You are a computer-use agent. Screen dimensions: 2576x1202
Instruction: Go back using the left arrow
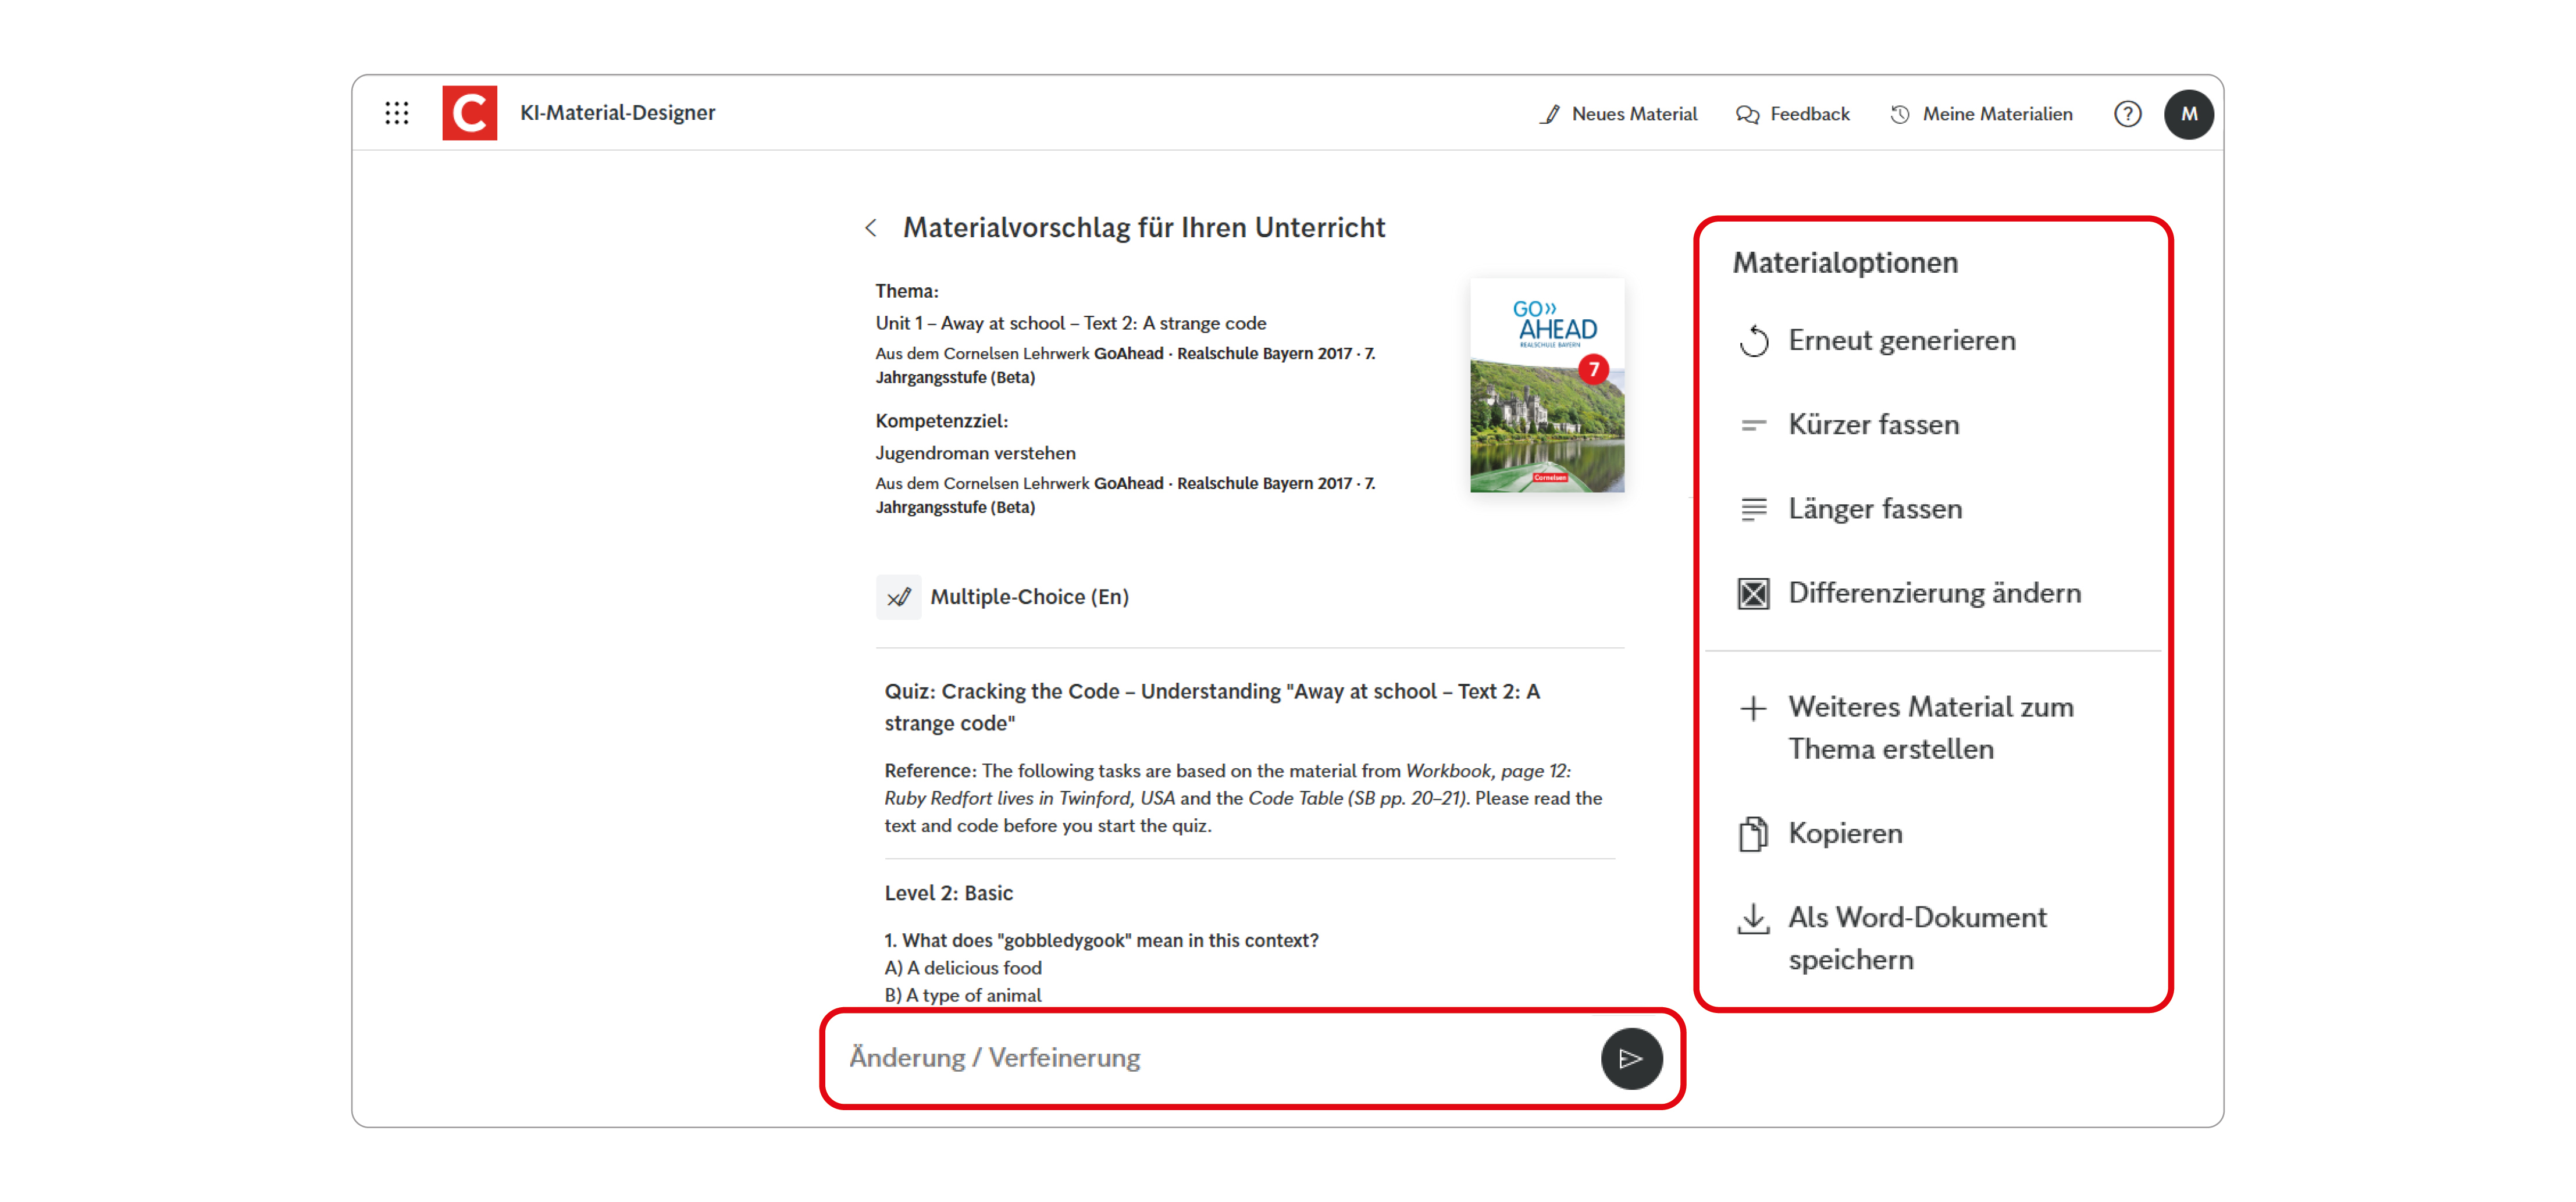872,228
